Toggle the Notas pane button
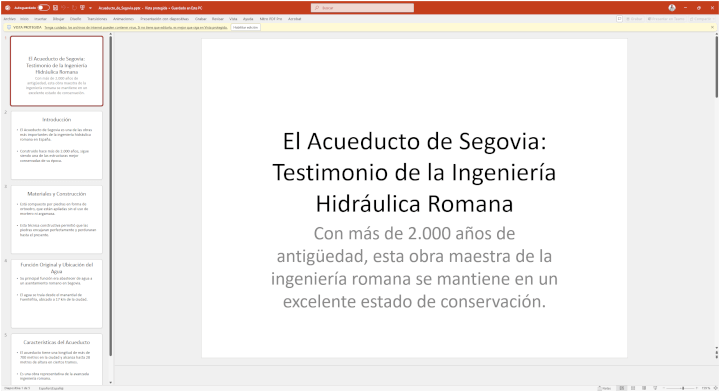The image size is (720, 392). tap(604, 388)
